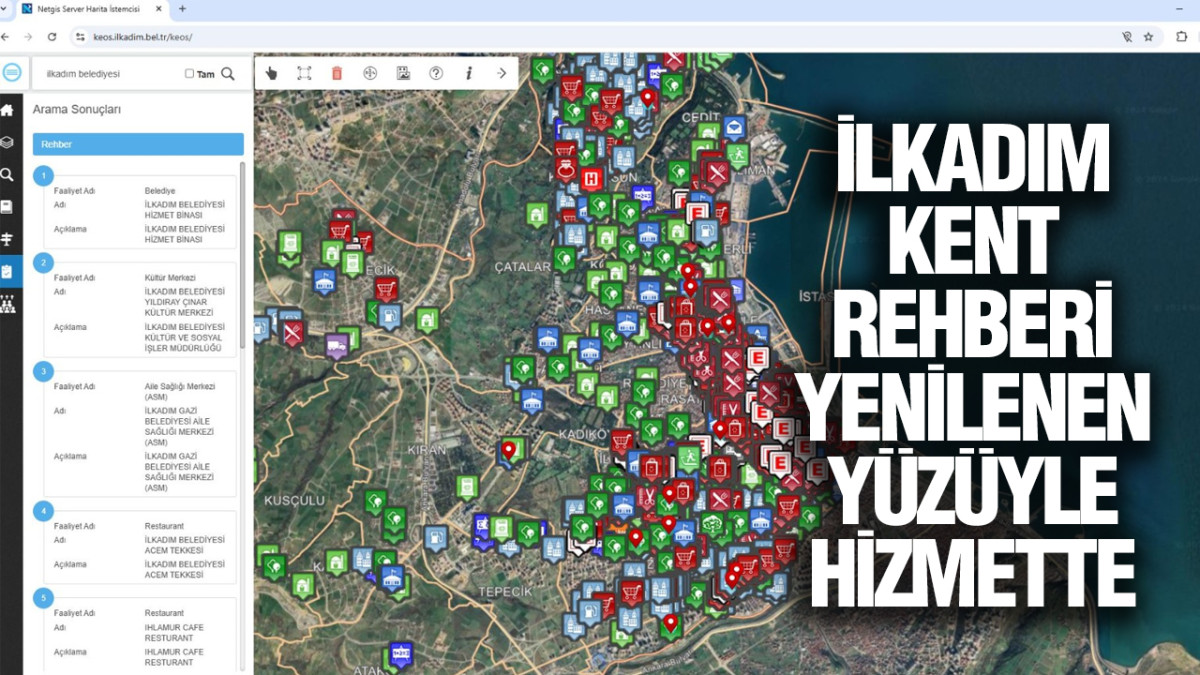The width and height of the screenshot is (1200, 675).
Task: Click the magnifier search button
Action: pos(228,73)
